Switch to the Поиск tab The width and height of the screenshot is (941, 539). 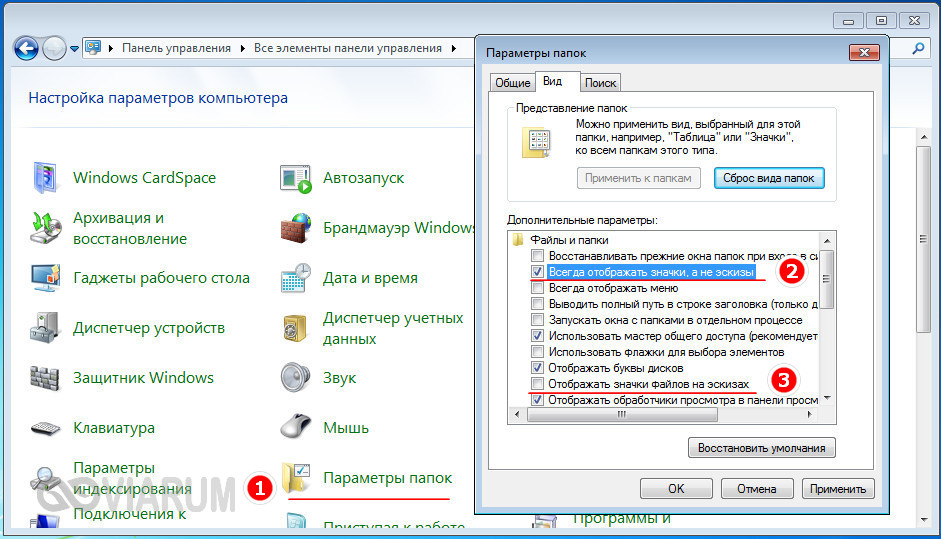coord(600,83)
